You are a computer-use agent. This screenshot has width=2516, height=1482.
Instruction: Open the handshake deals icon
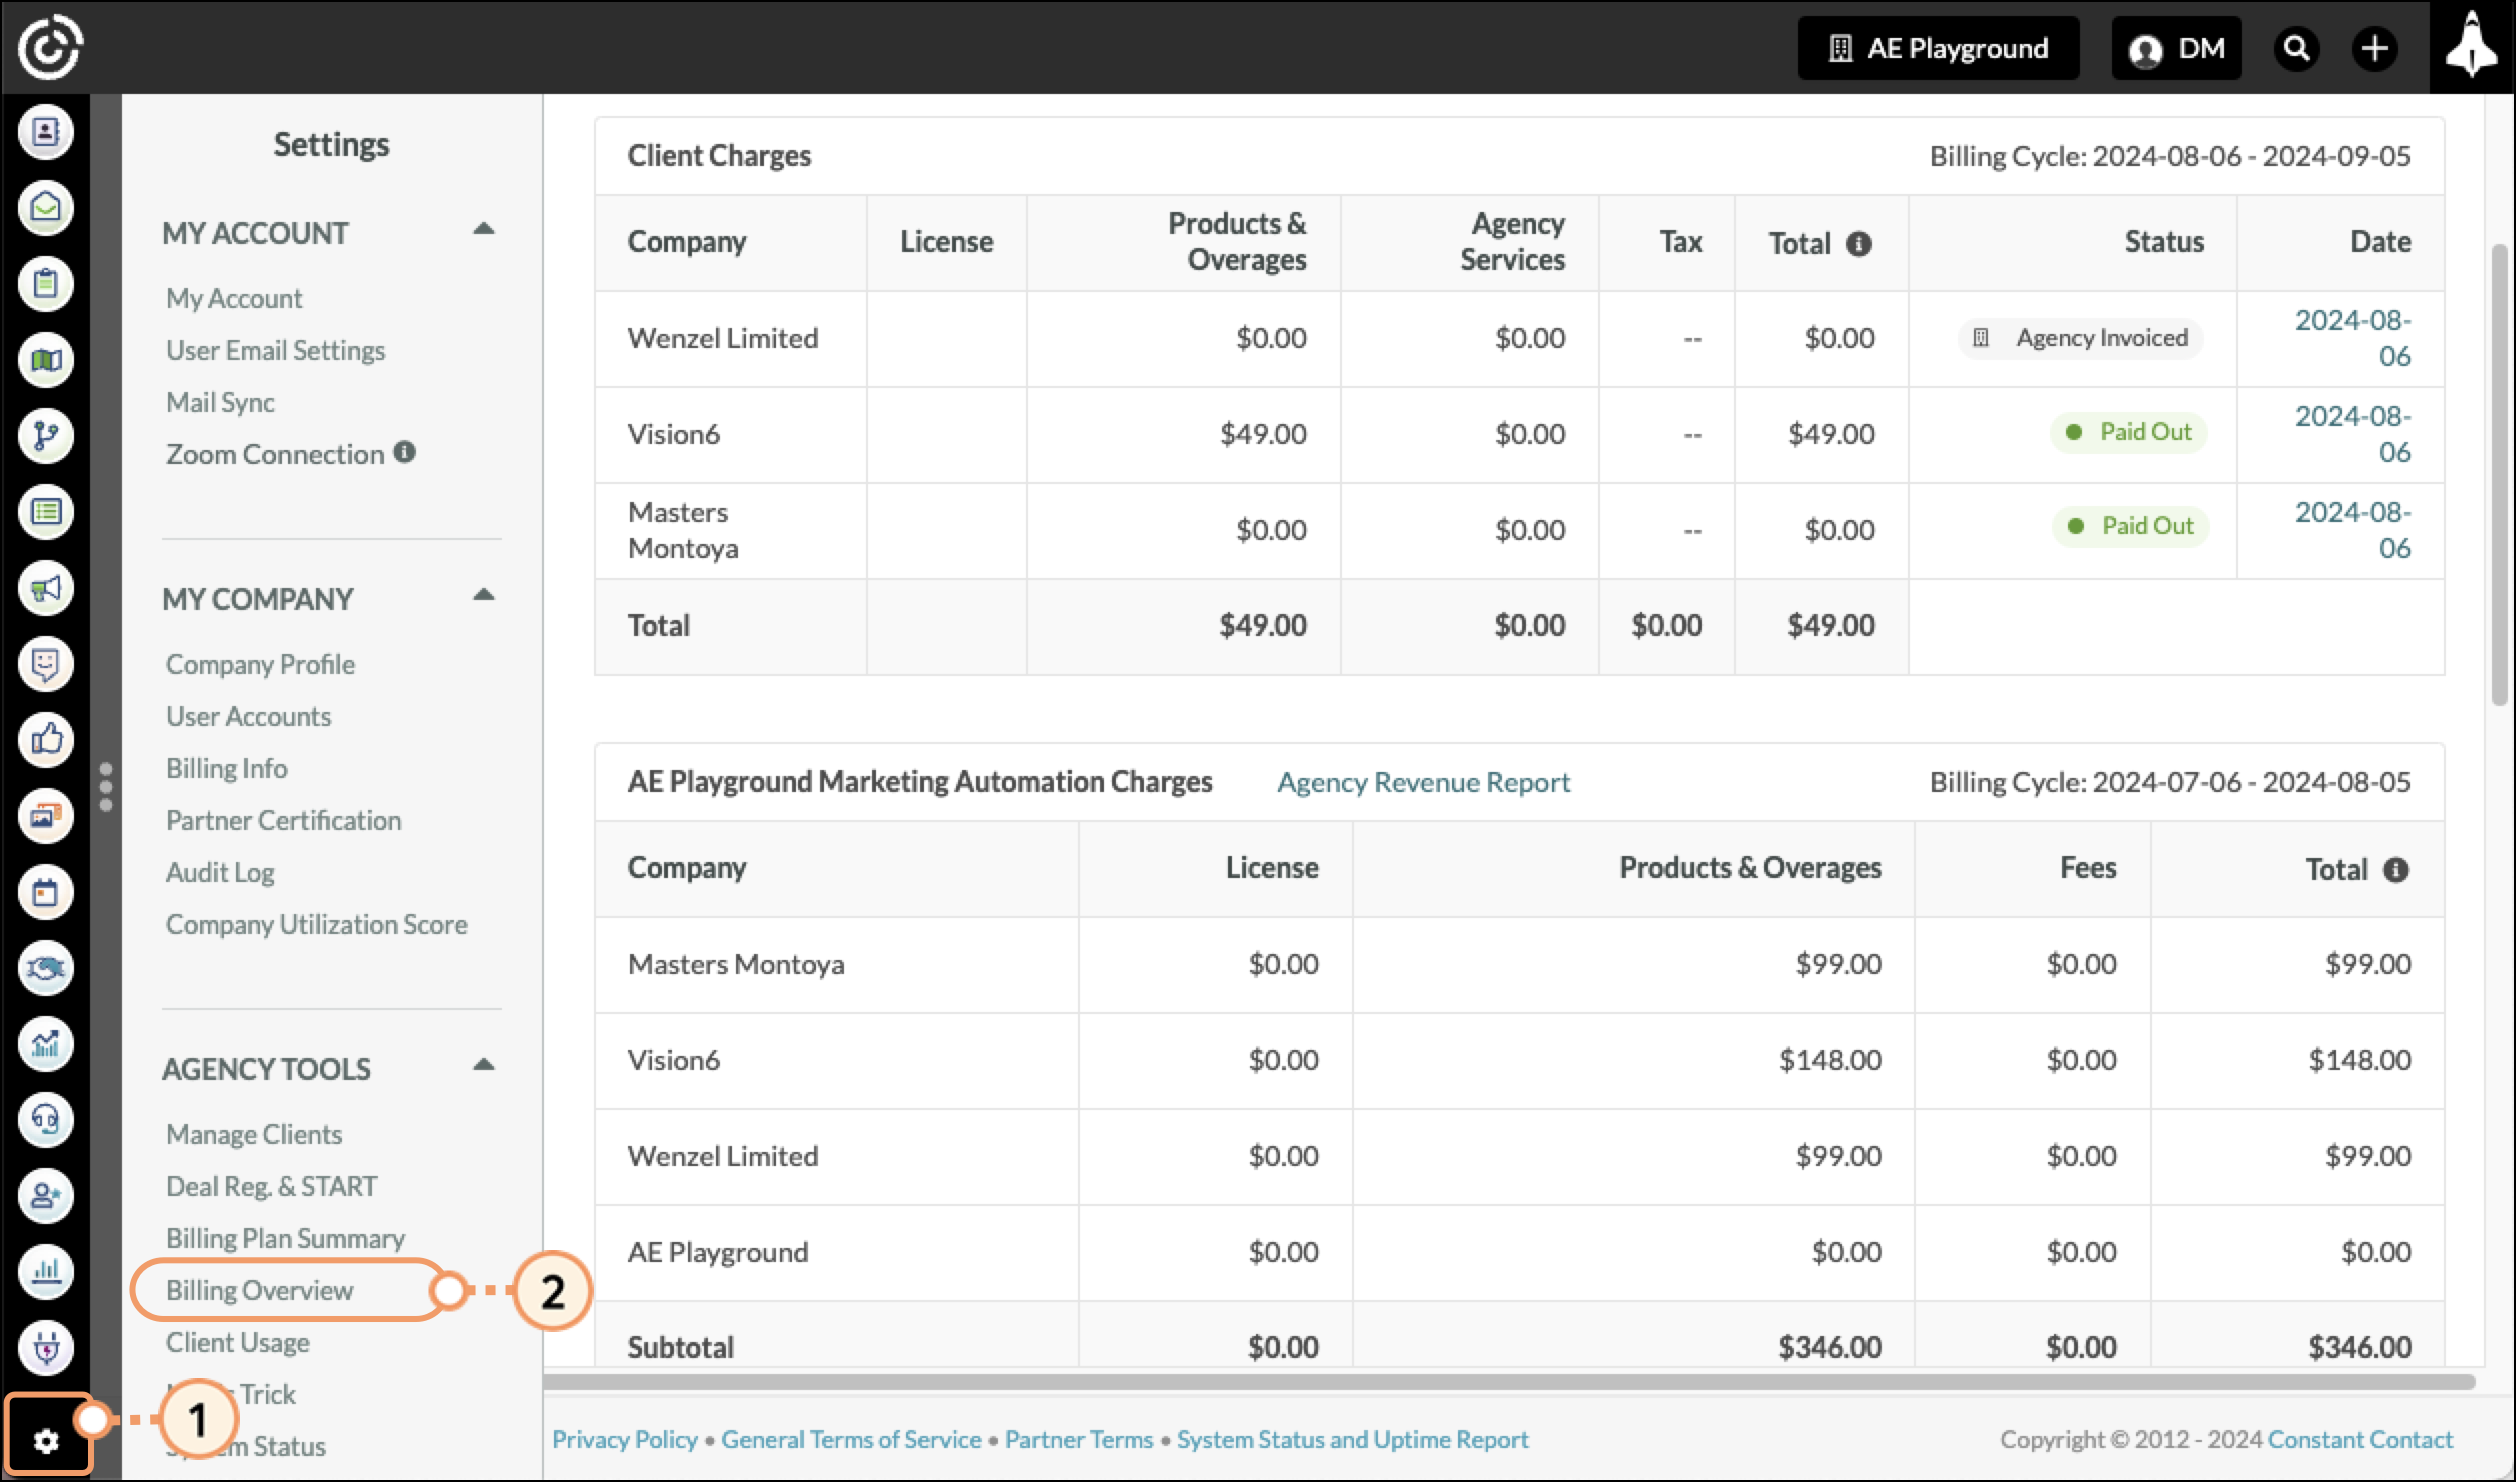pyautogui.click(x=46, y=968)
